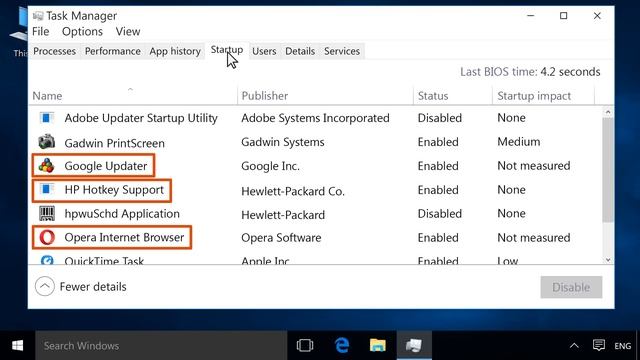Maximize the Task Manager window
Screen dimensions: 640x360
pyautogui.click(x=564, y=16)
